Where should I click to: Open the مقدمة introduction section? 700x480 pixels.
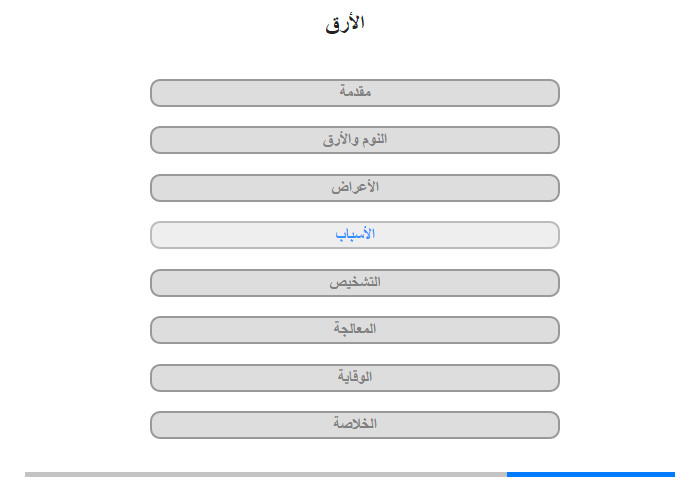pyautogui.click(x=355, y=93)
